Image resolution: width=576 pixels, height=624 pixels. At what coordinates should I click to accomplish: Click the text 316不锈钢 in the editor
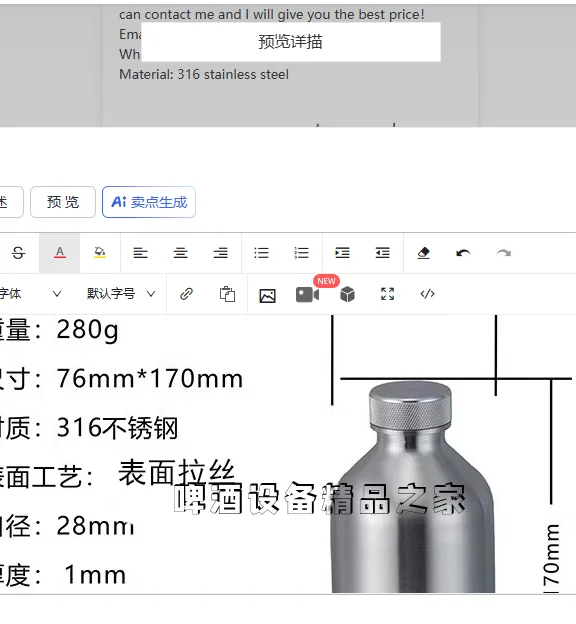[117, 428]
